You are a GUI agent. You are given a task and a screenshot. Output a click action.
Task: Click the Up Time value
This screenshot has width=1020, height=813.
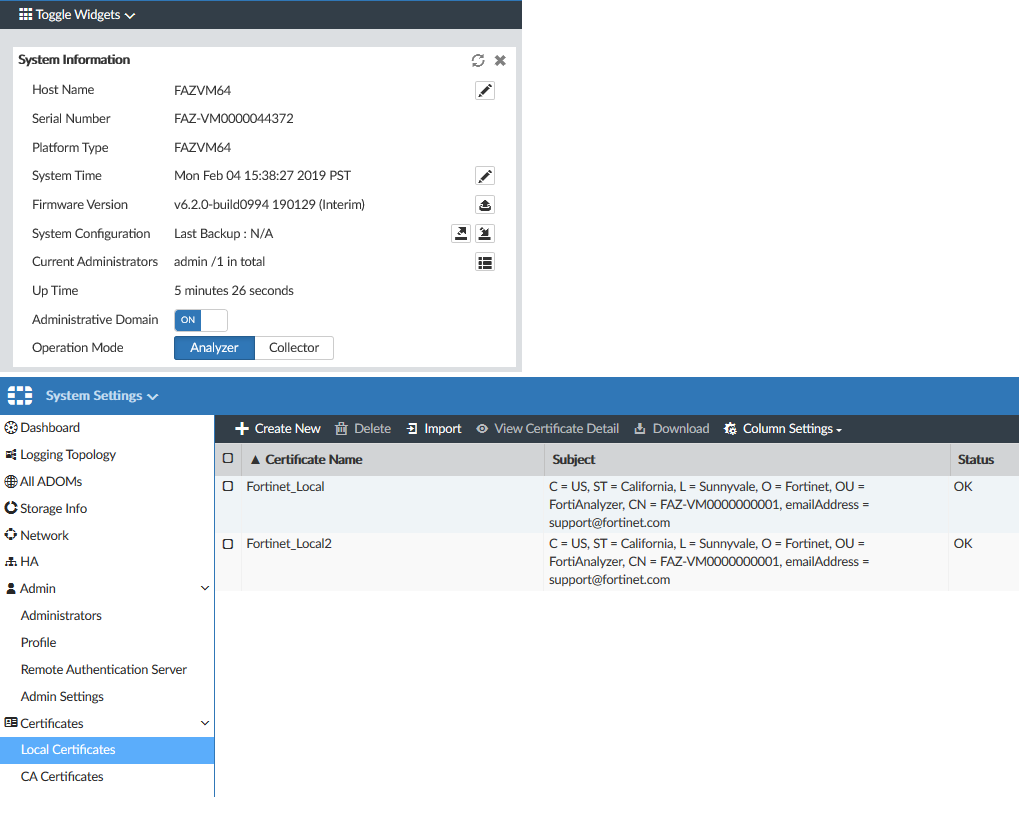click(234, 291)
